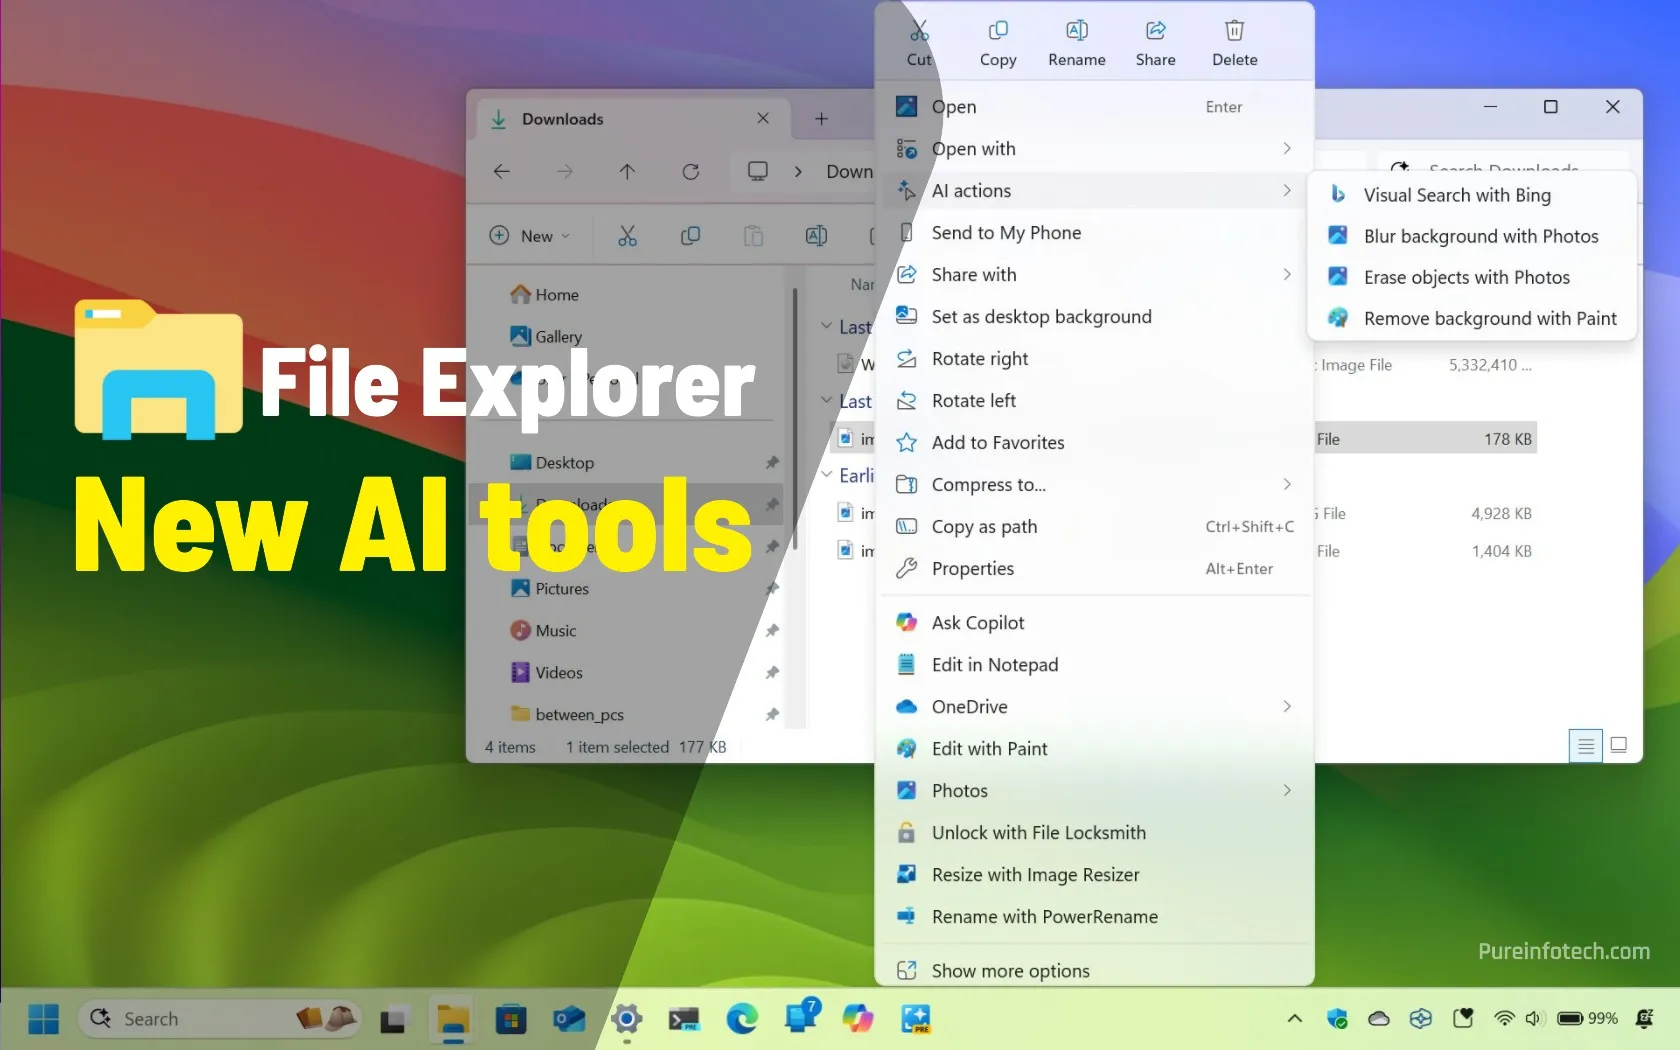Viewport: 1680px width, 1050px height.
Task: Open Music in navigation pane
Action: tap(544, 631)
